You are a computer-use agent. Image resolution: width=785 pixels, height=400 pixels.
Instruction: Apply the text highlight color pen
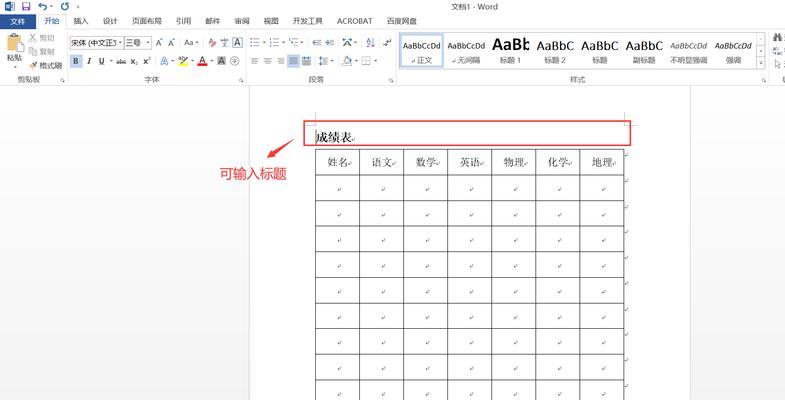(x=183, y=61)
